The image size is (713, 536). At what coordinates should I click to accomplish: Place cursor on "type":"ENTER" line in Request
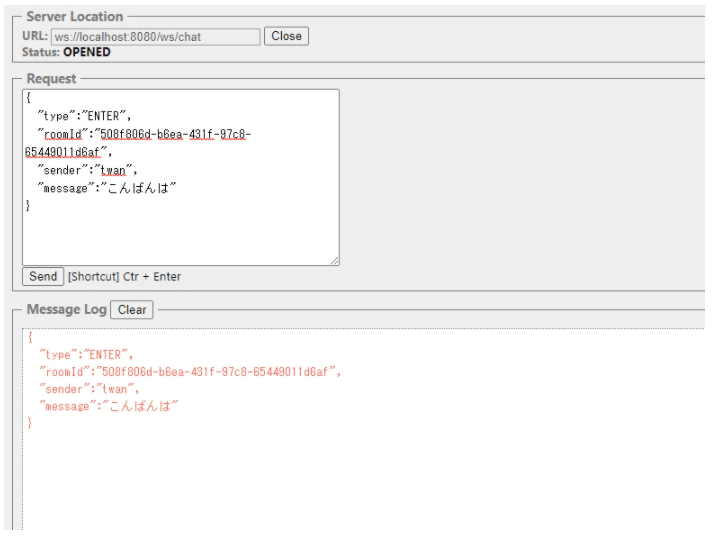click(84, 116)
